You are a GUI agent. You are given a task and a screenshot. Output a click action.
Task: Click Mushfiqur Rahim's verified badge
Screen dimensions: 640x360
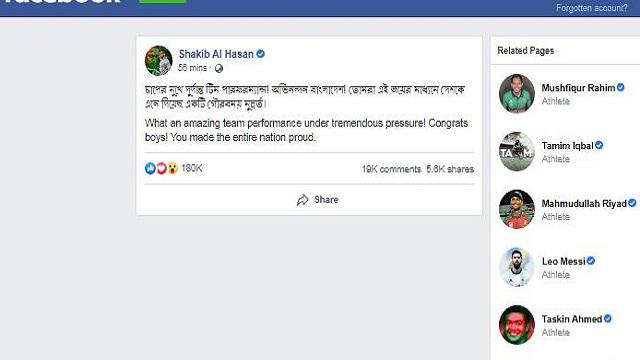tap(620, 87)
